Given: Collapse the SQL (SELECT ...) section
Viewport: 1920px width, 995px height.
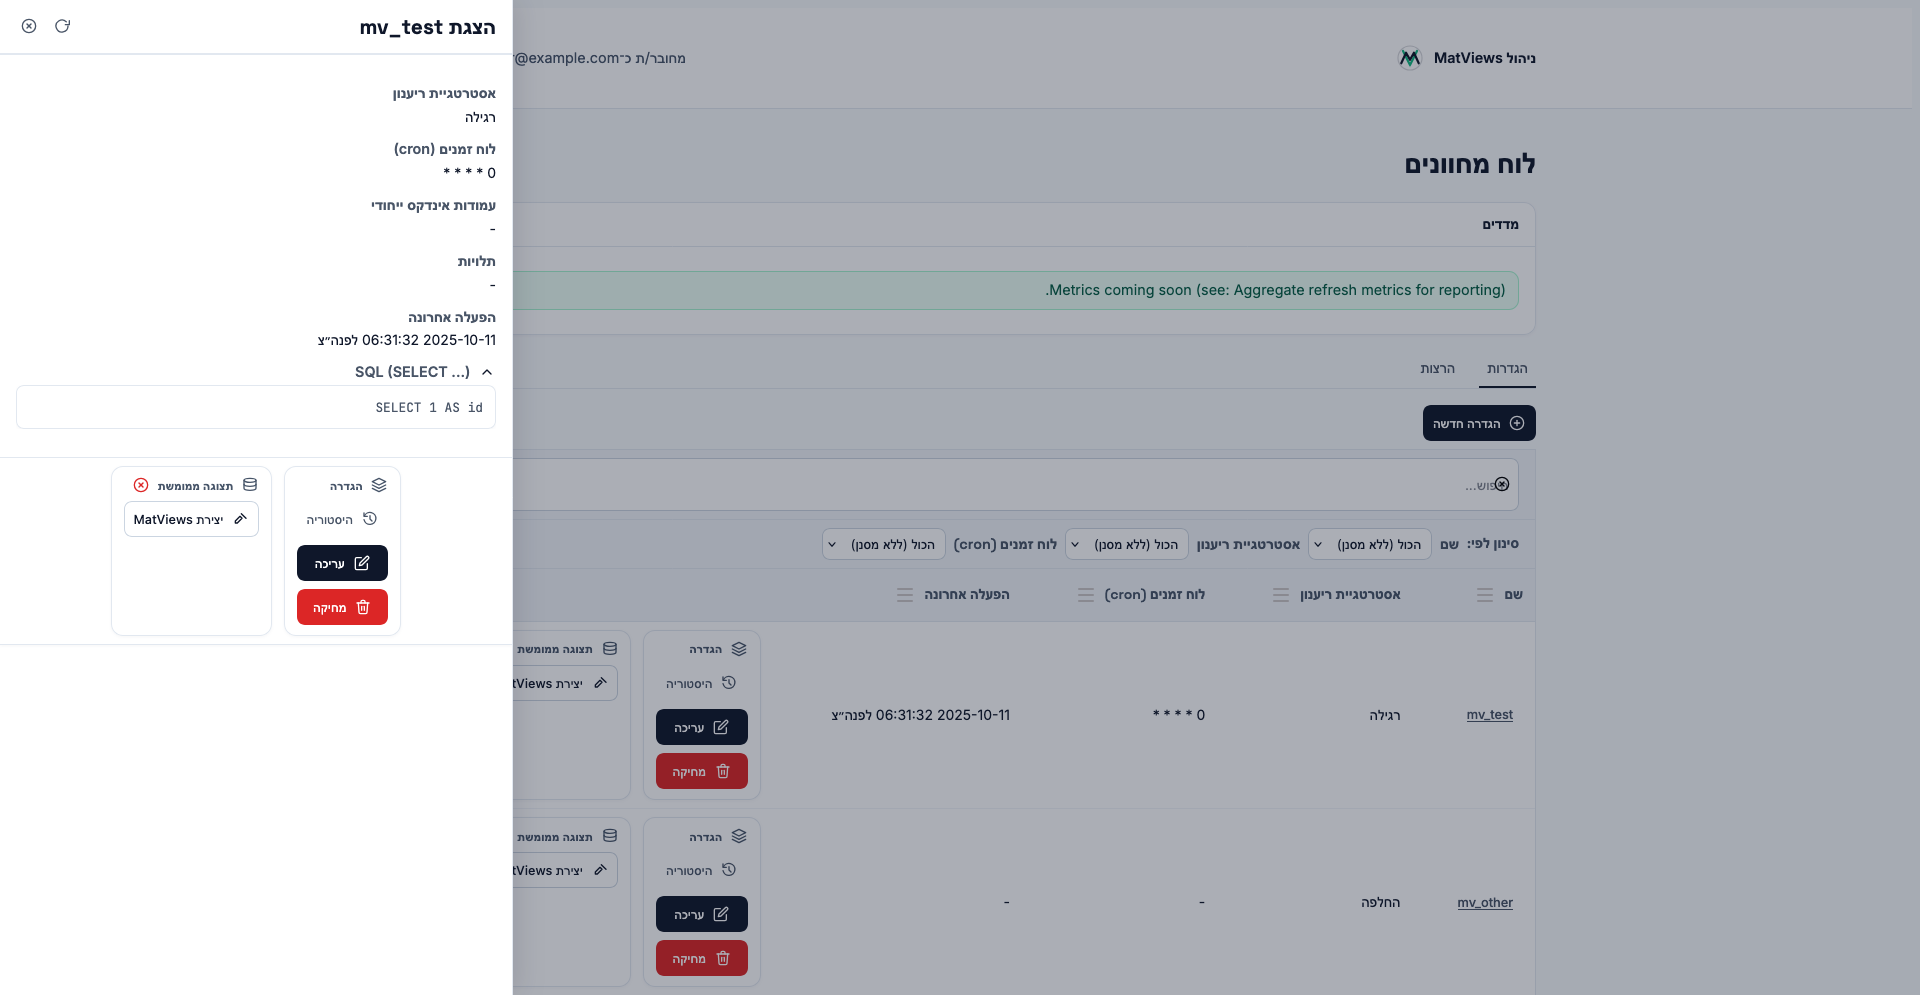Looking at the screenshot, I should tap(487, 372).
